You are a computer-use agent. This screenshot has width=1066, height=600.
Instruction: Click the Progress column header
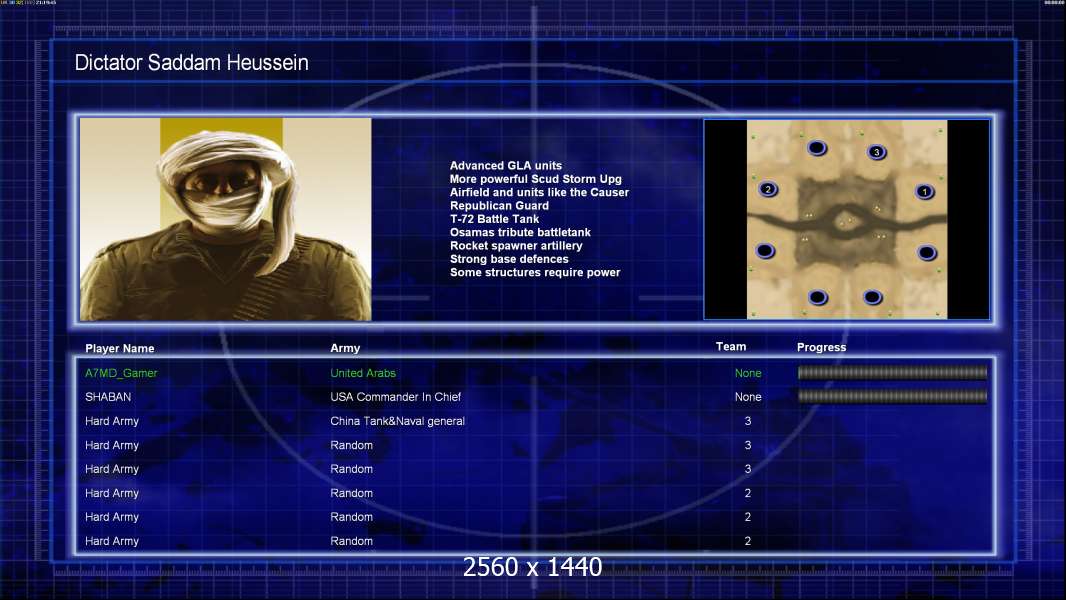point(821,348)
